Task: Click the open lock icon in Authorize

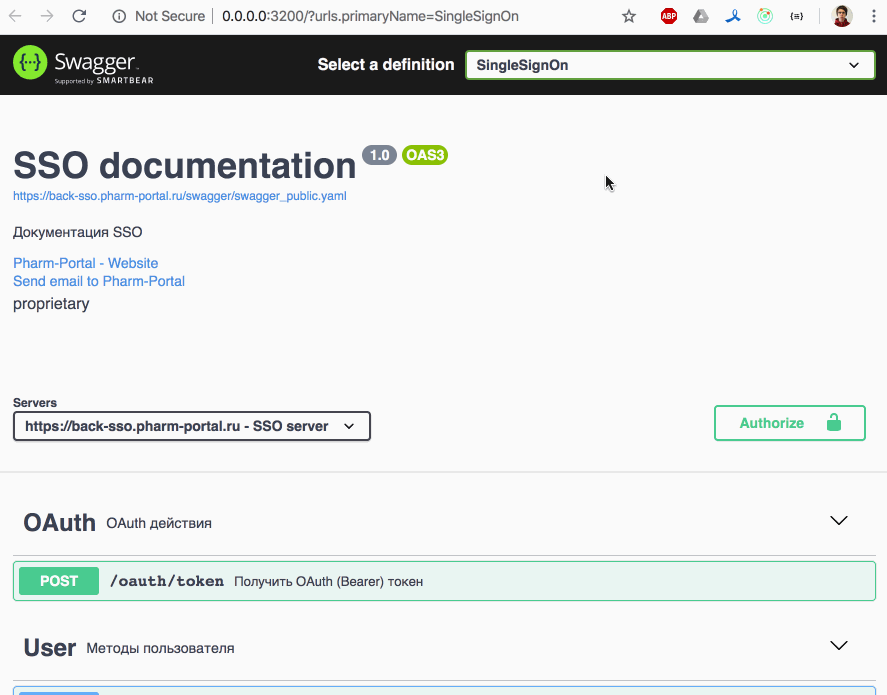Action: tap(834, 422)
